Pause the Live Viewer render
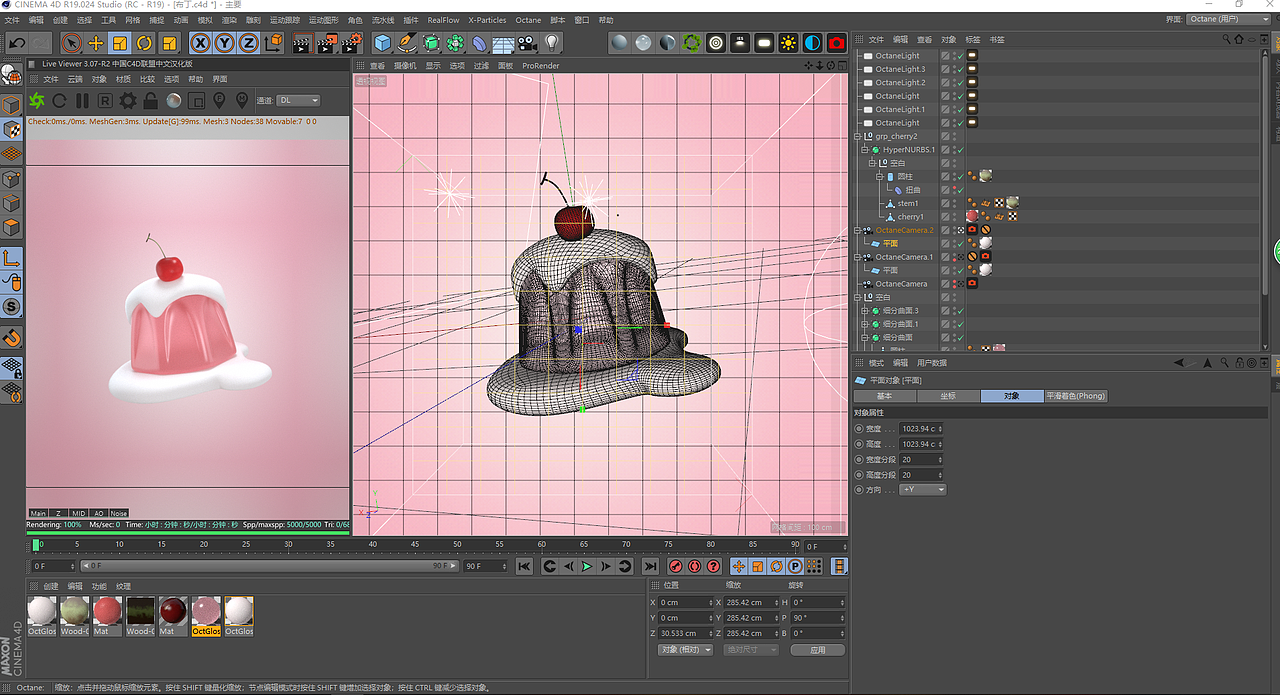This screenshot has width=1280, height=695. (82, 101)
